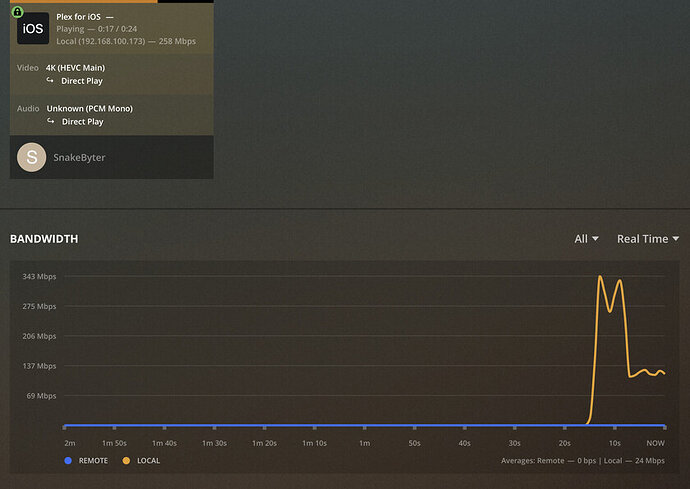Viewport: 690px width, 489px height.
Task: Open the All bandwidth filter dropdown
Action: click(x=586, y=239)
